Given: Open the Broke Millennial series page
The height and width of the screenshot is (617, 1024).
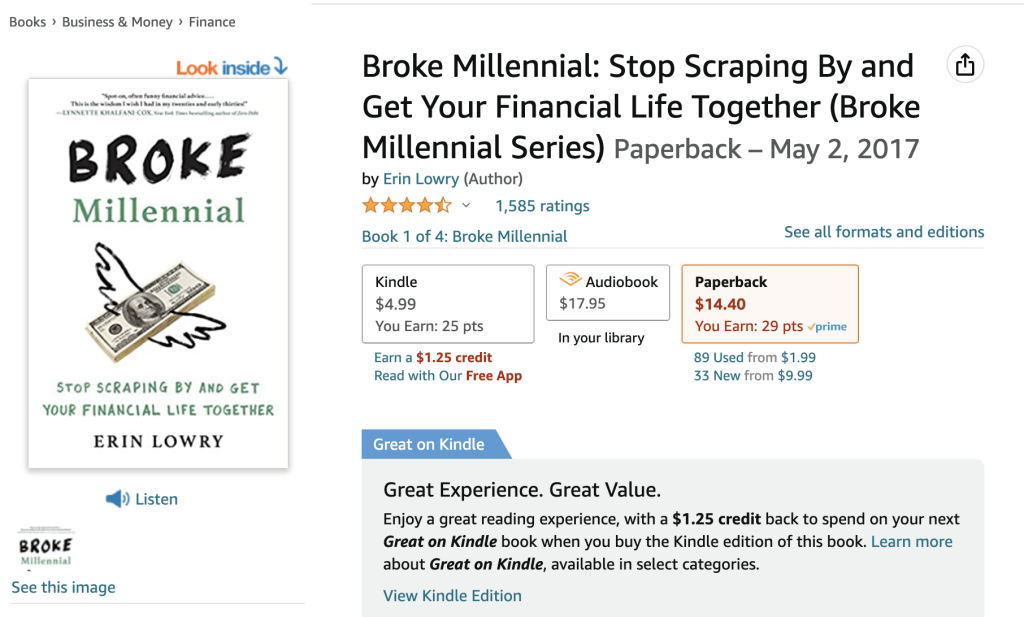Looking at the screenshot, I should (x=464, y=236).
